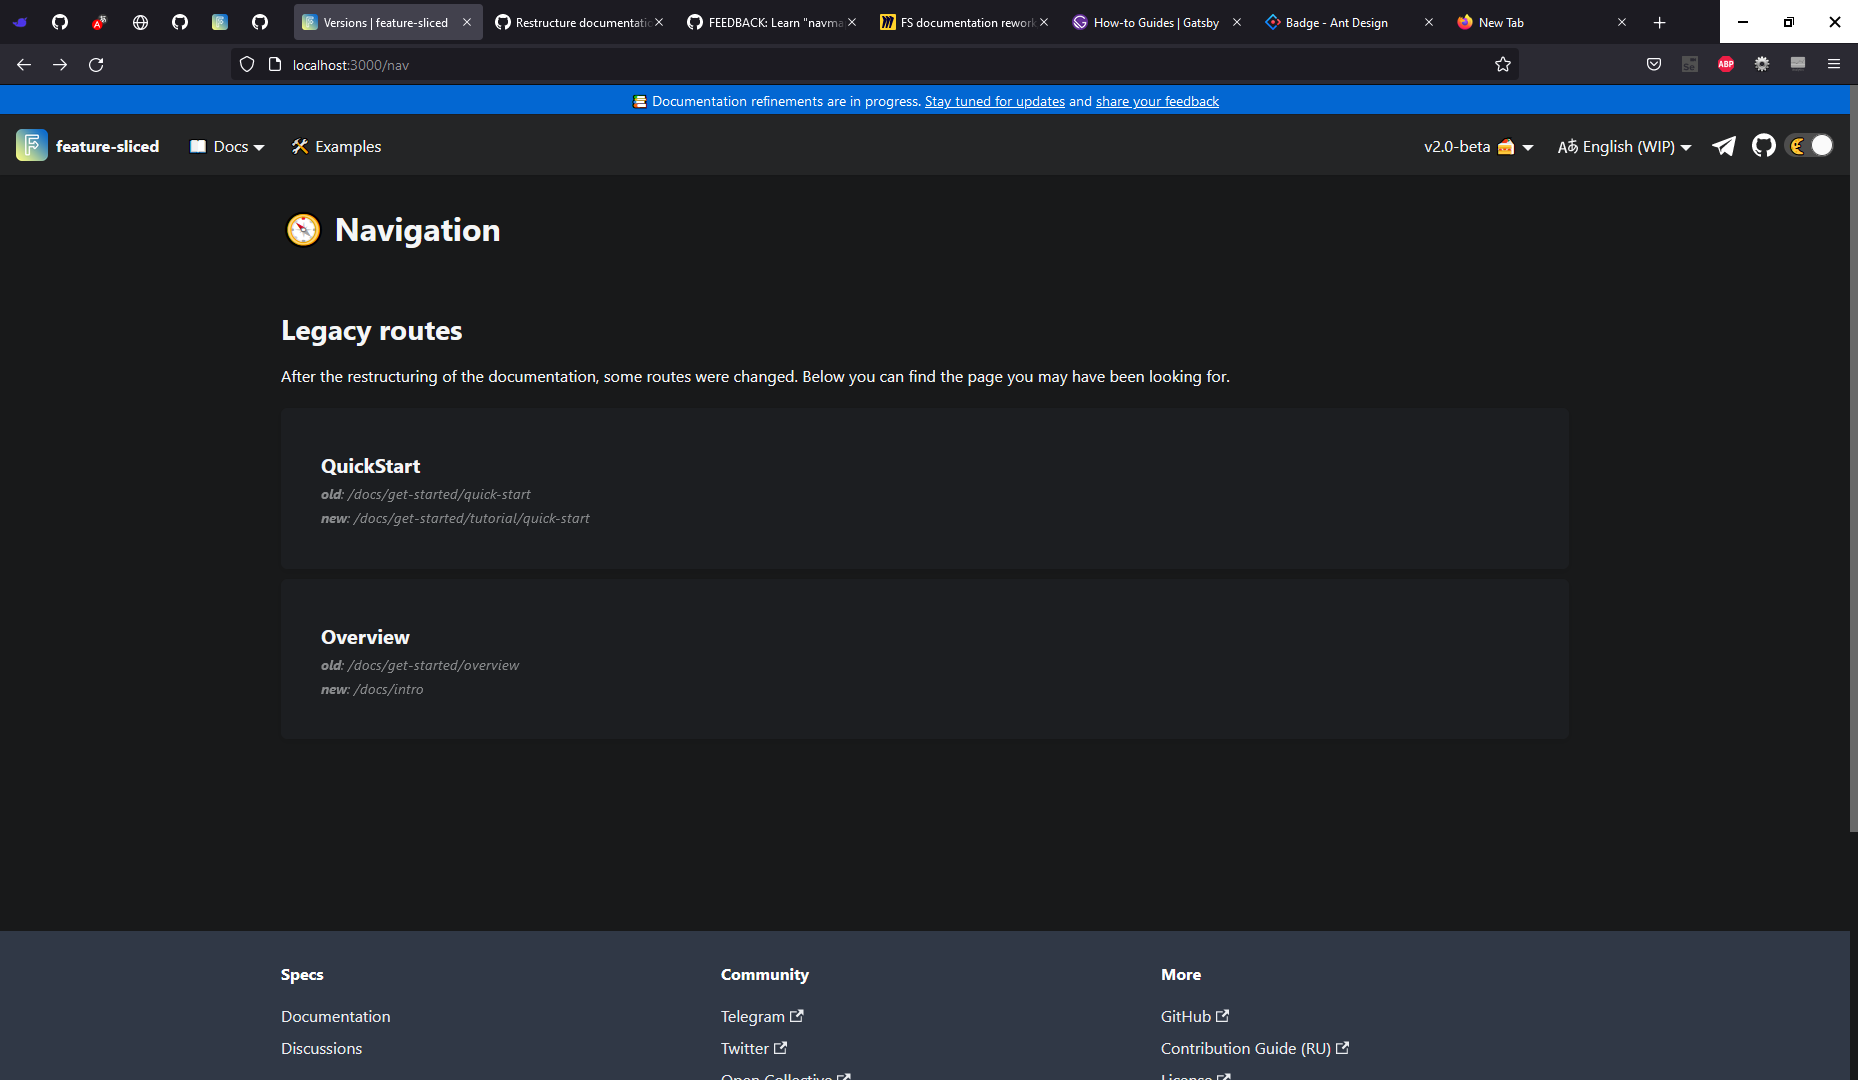Open the Twitter footer link
This screenshot has width=1858, height=1080.
click(754, 1048)
